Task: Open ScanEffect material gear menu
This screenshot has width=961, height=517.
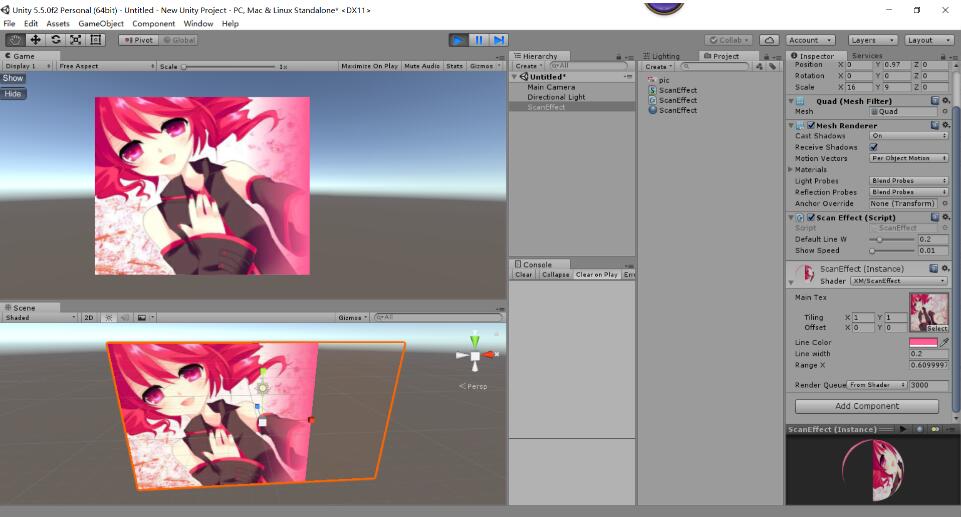Action: (946, 268)
